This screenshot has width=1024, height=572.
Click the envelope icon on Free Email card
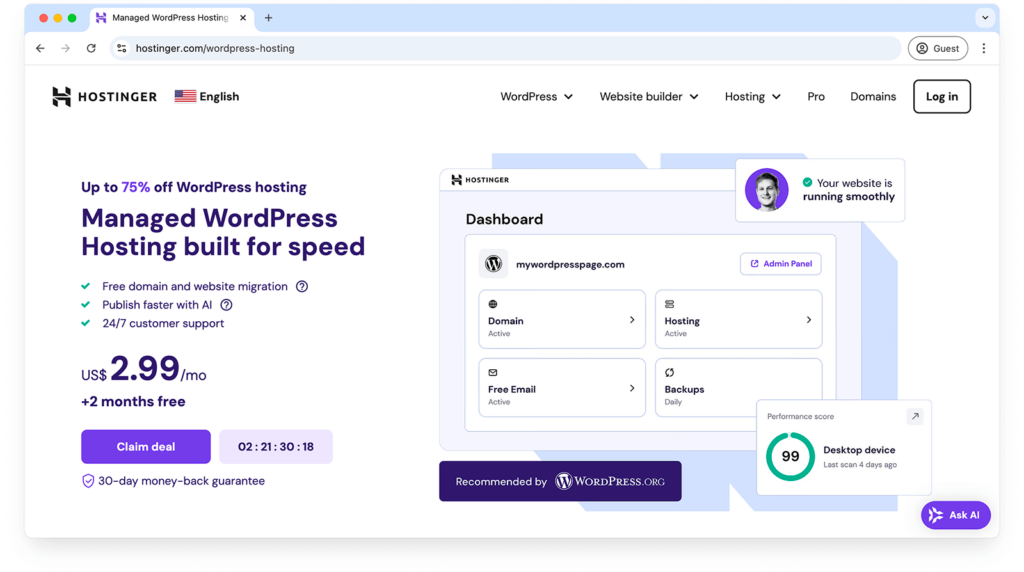(493, 372)
